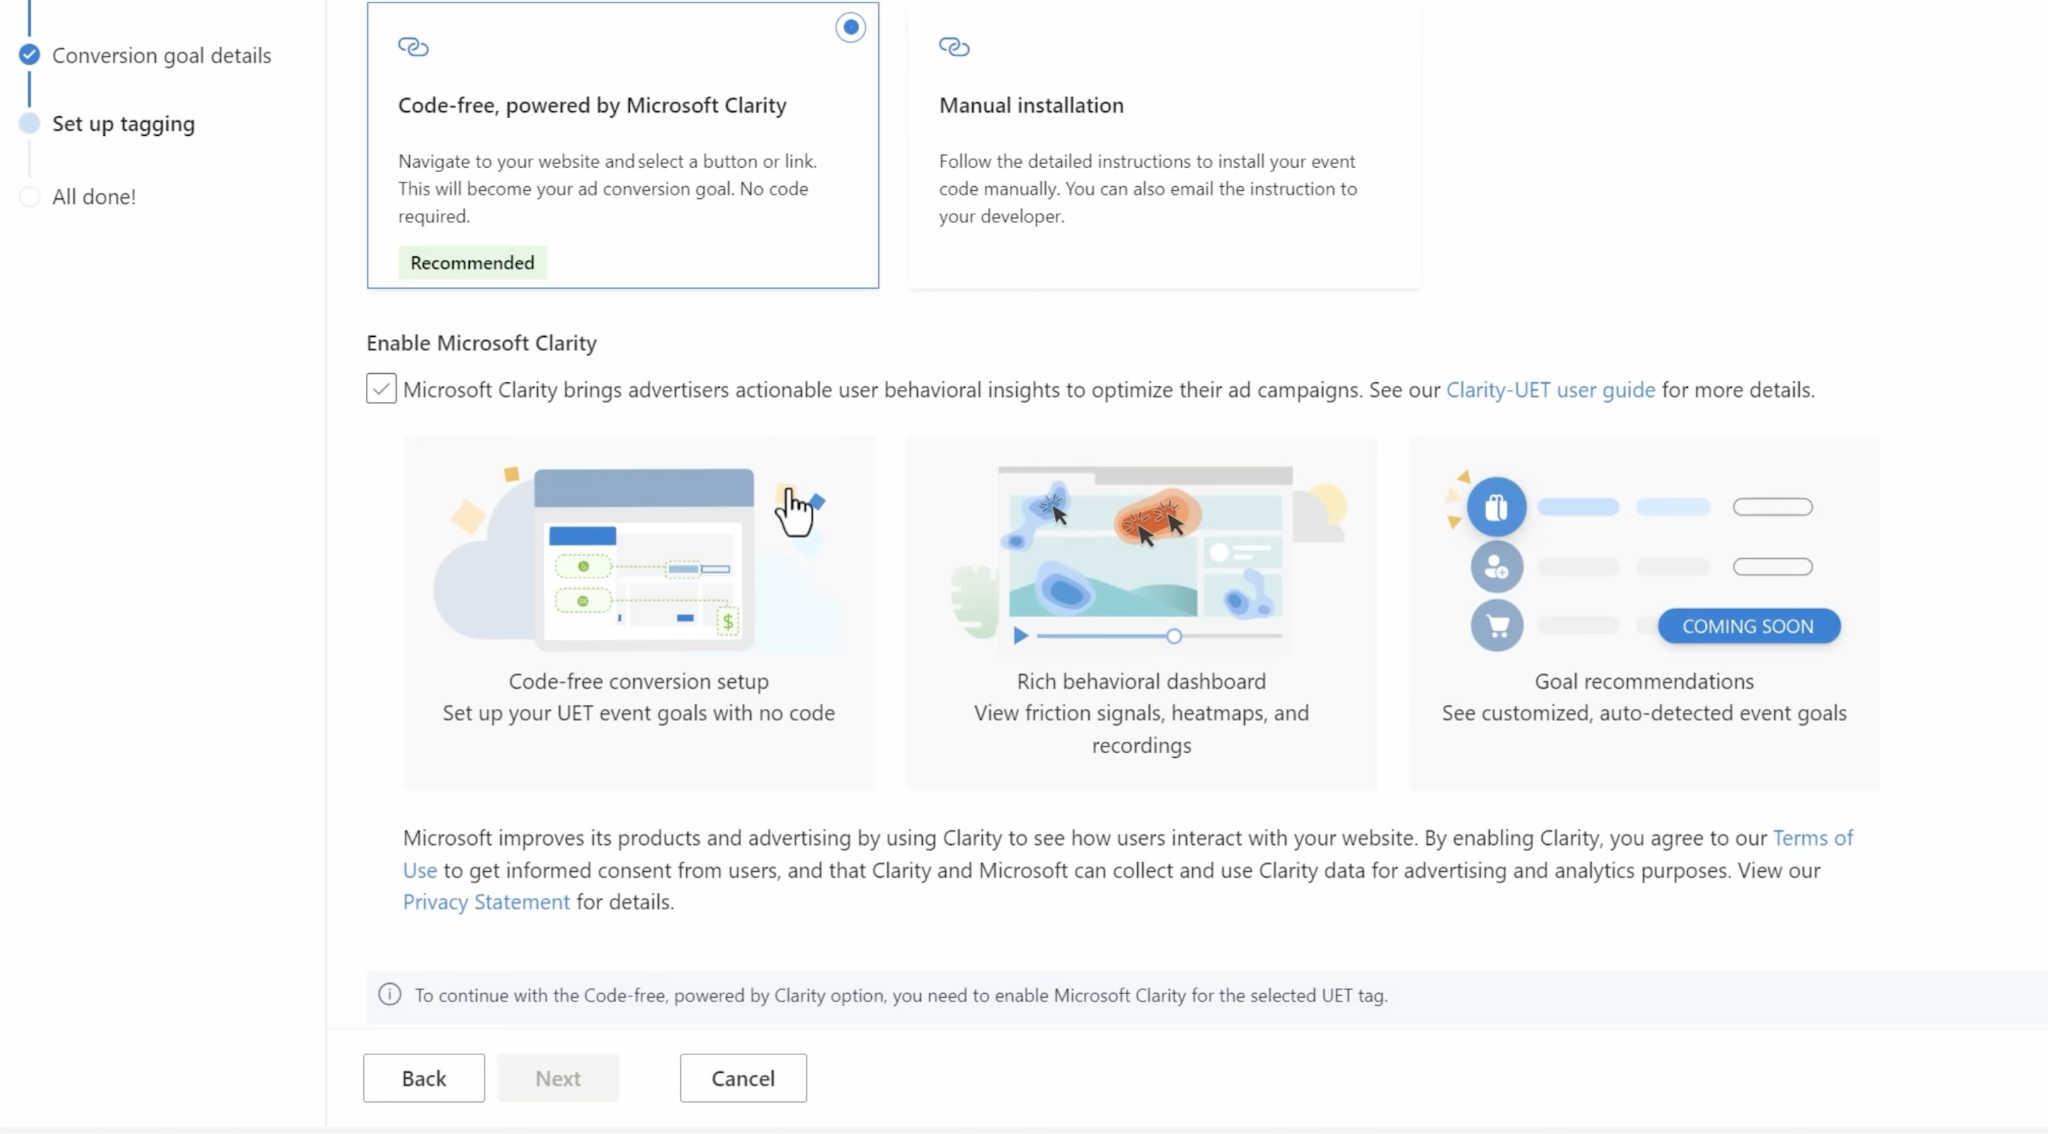Click the link icon on Code-free card
The image size is (2048, 1134).
413,46
